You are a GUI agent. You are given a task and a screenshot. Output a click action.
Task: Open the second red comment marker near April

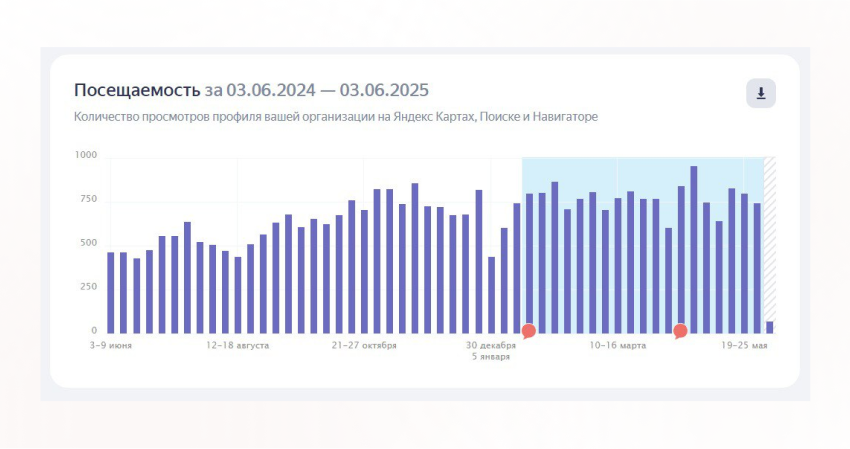tap(680, 331)
